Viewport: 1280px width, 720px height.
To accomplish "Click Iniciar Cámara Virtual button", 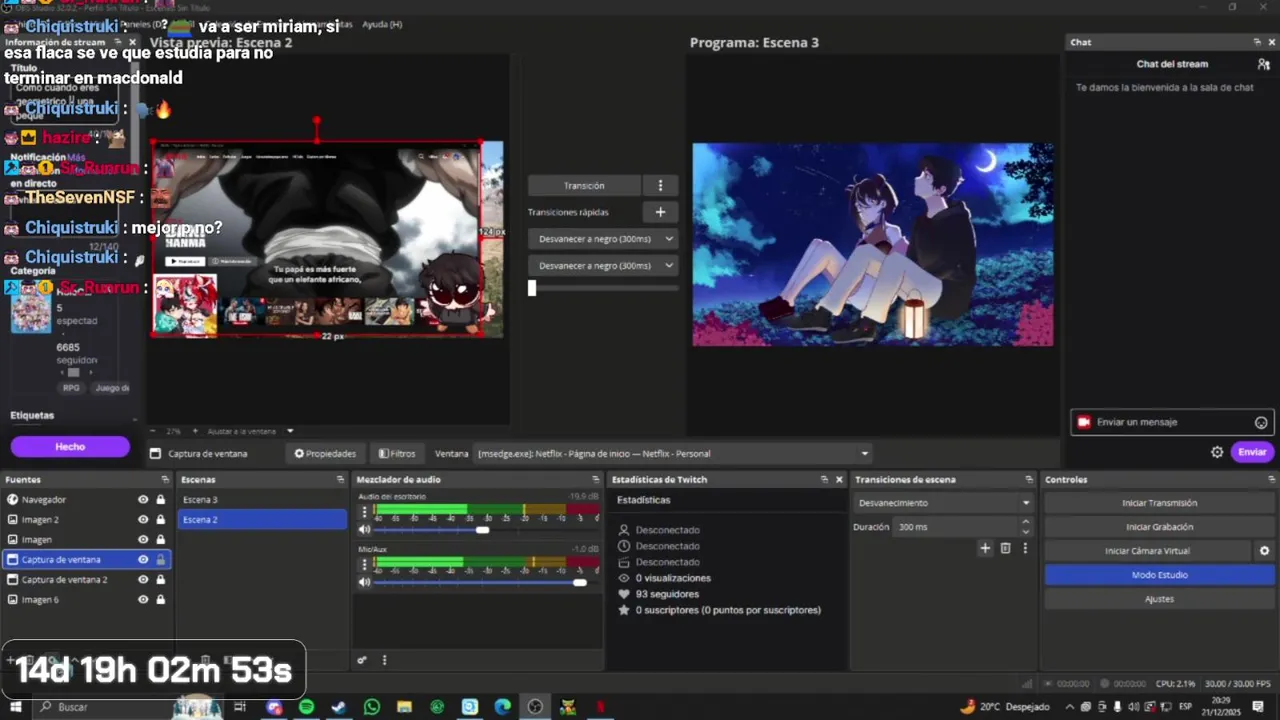I will [1147, 551].
